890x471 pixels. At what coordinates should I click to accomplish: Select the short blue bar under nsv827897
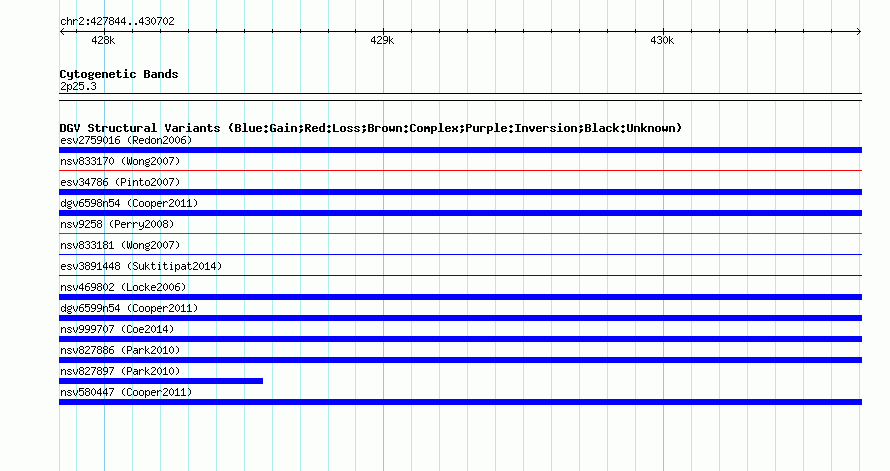tap(161, 381)
